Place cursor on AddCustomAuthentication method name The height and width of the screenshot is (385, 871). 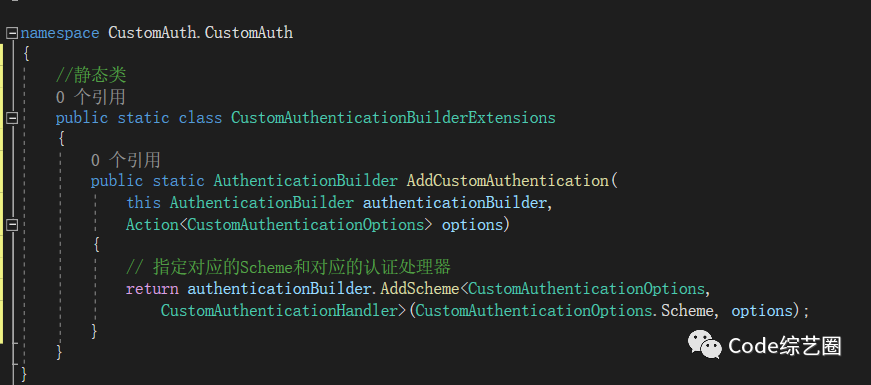pyautogui.click(x=508, y=182)
